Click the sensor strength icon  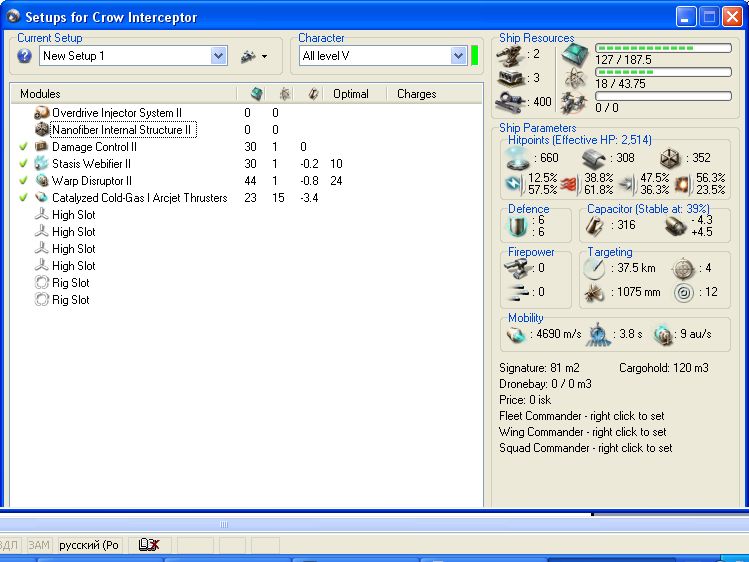tap(684, 292)
